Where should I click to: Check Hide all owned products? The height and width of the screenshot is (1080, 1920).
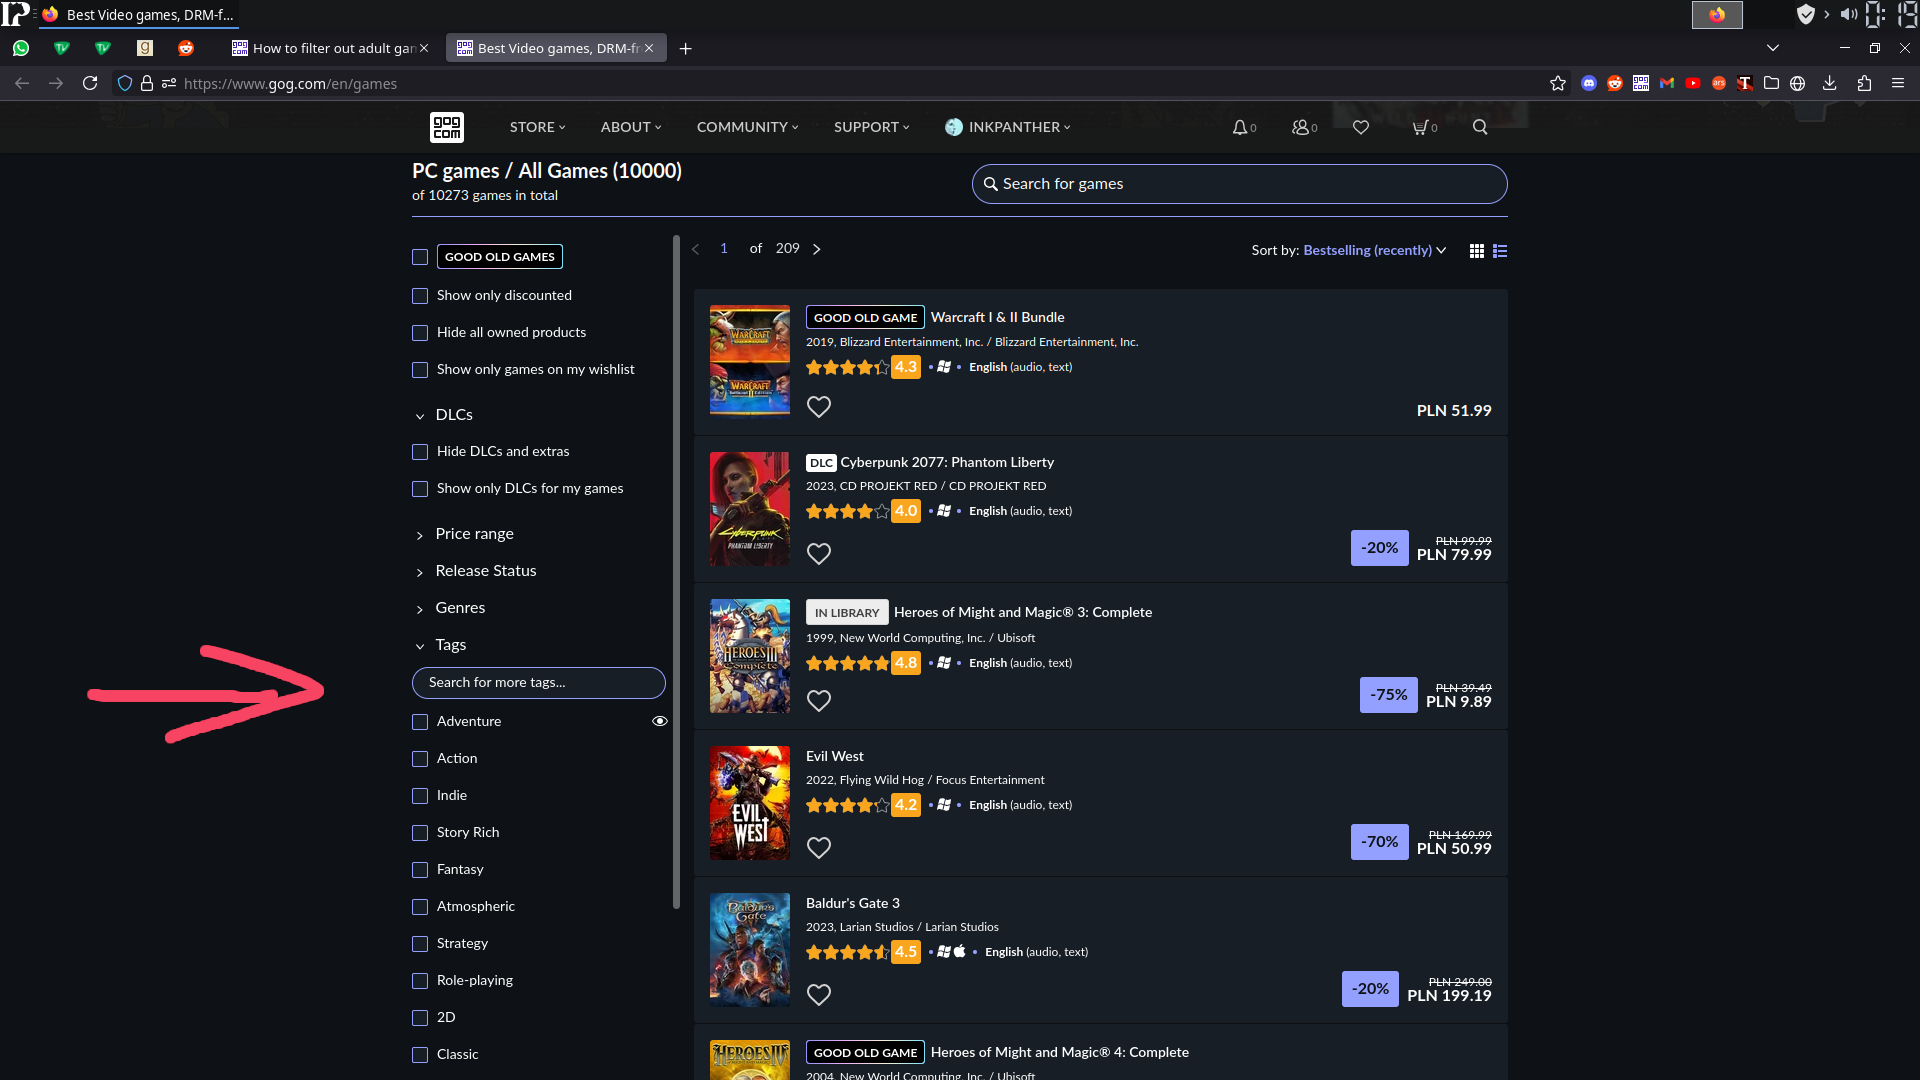pyautogui.click(x=420, y=333)
